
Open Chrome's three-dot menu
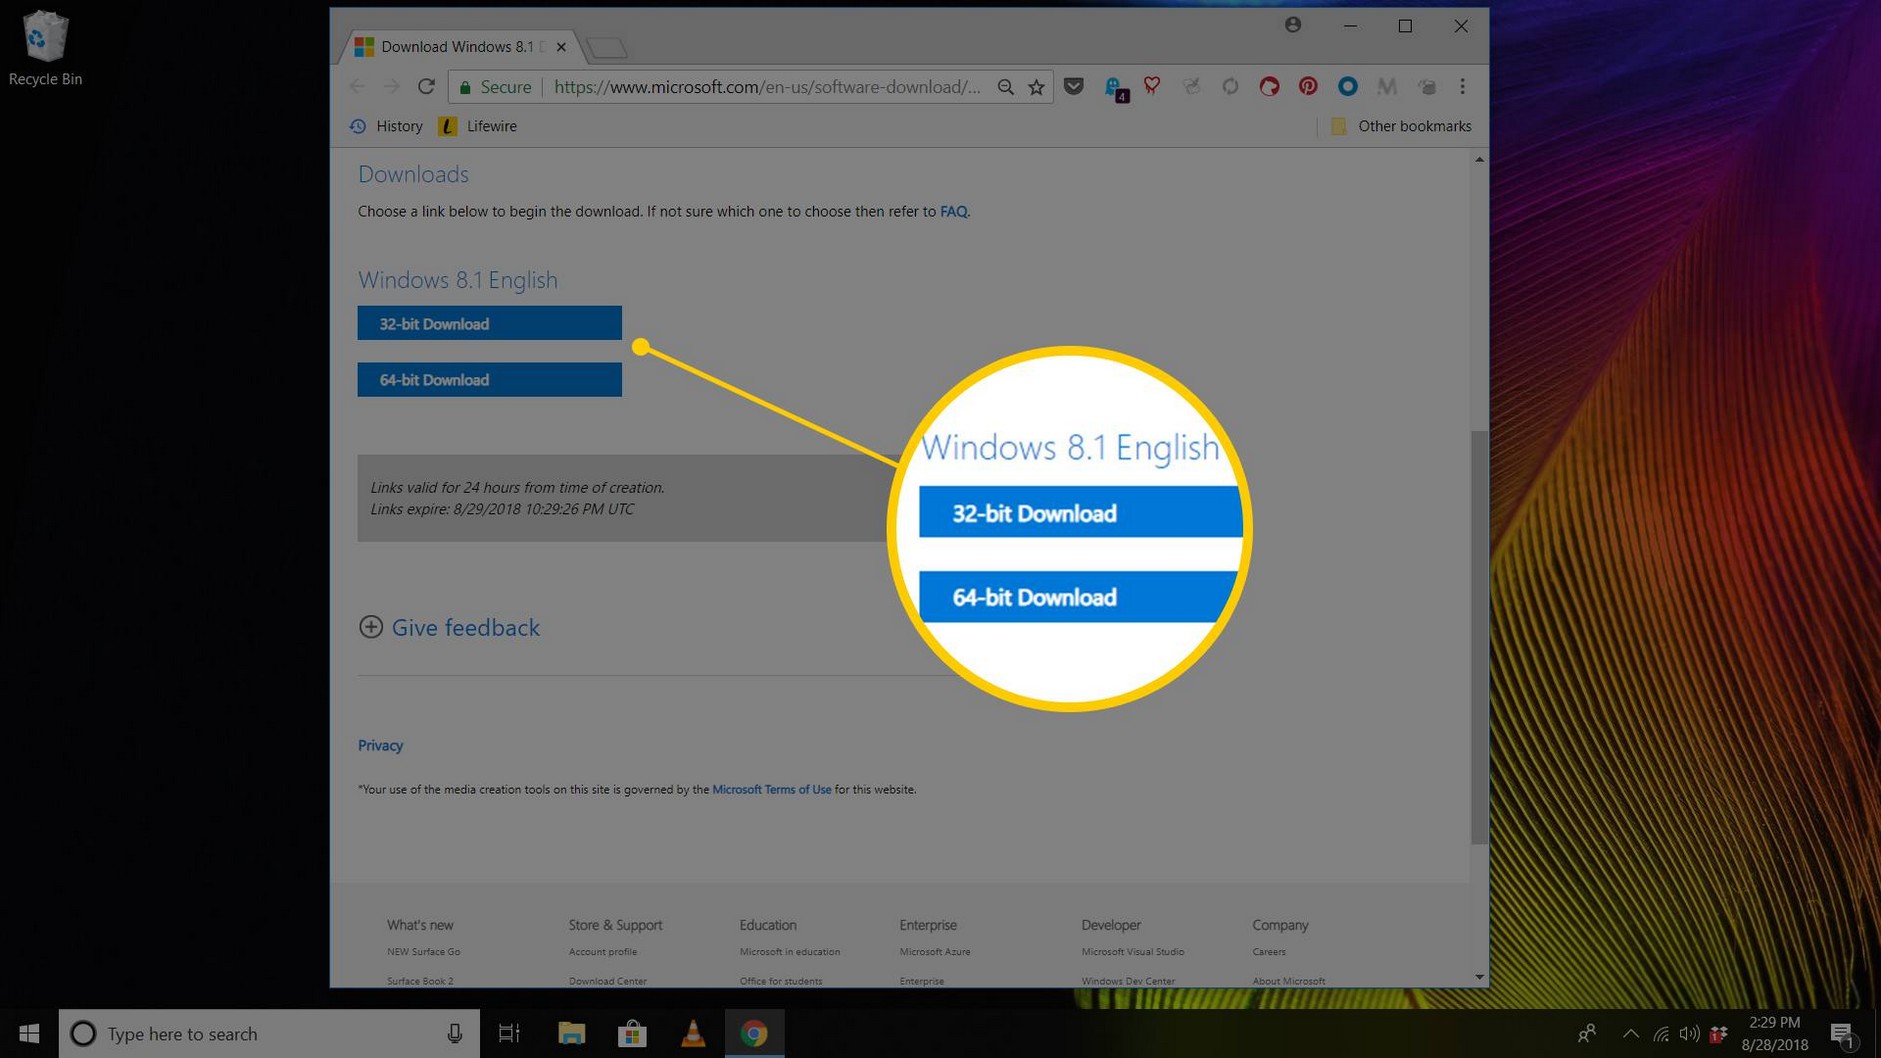(x=1462, y=87)
